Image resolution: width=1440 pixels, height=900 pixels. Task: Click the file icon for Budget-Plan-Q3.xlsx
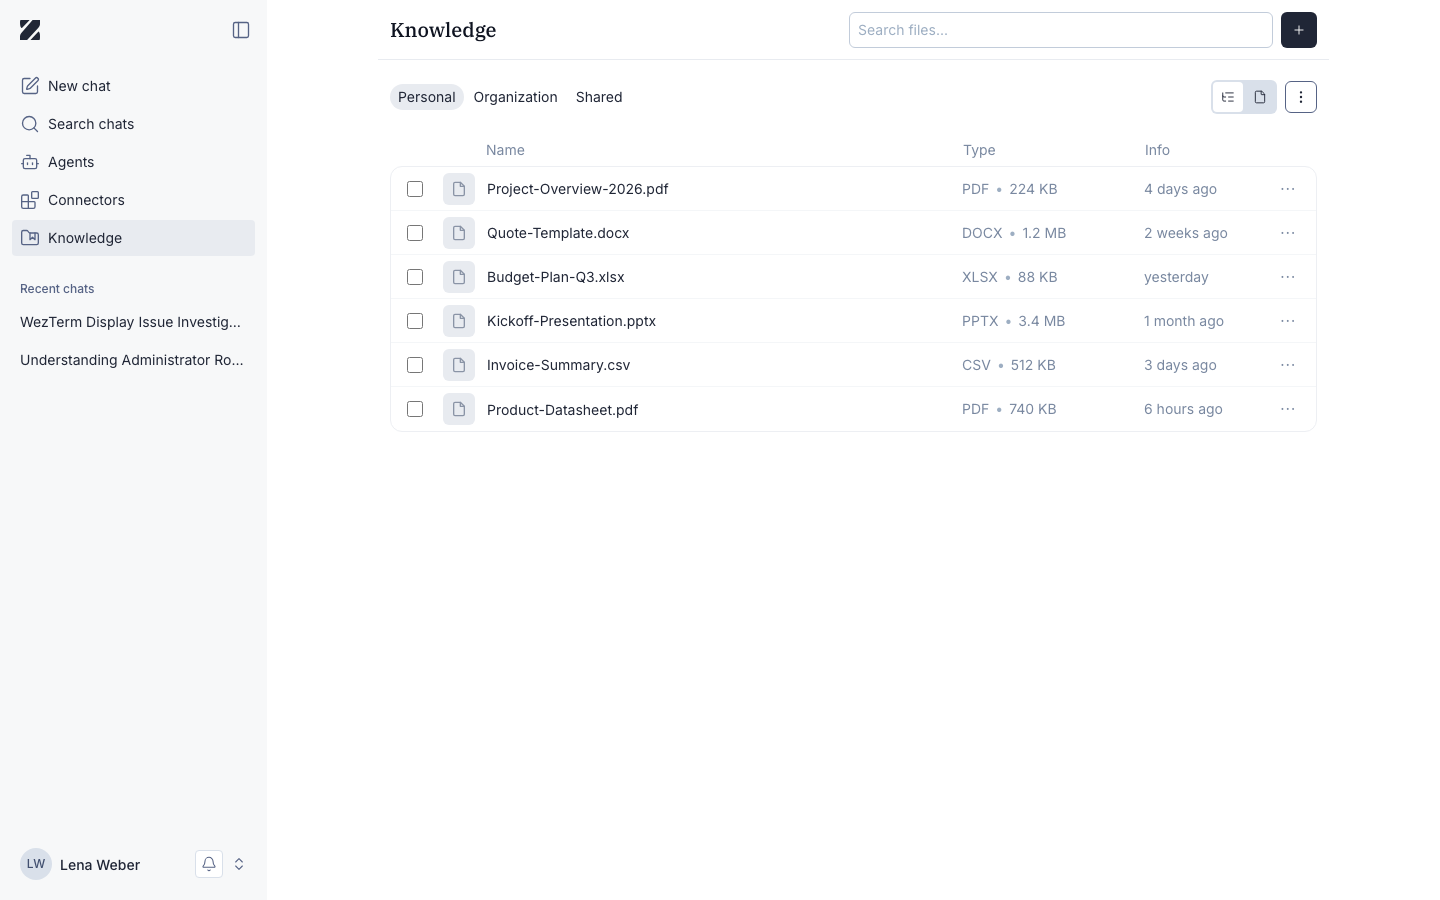(459, 277)
